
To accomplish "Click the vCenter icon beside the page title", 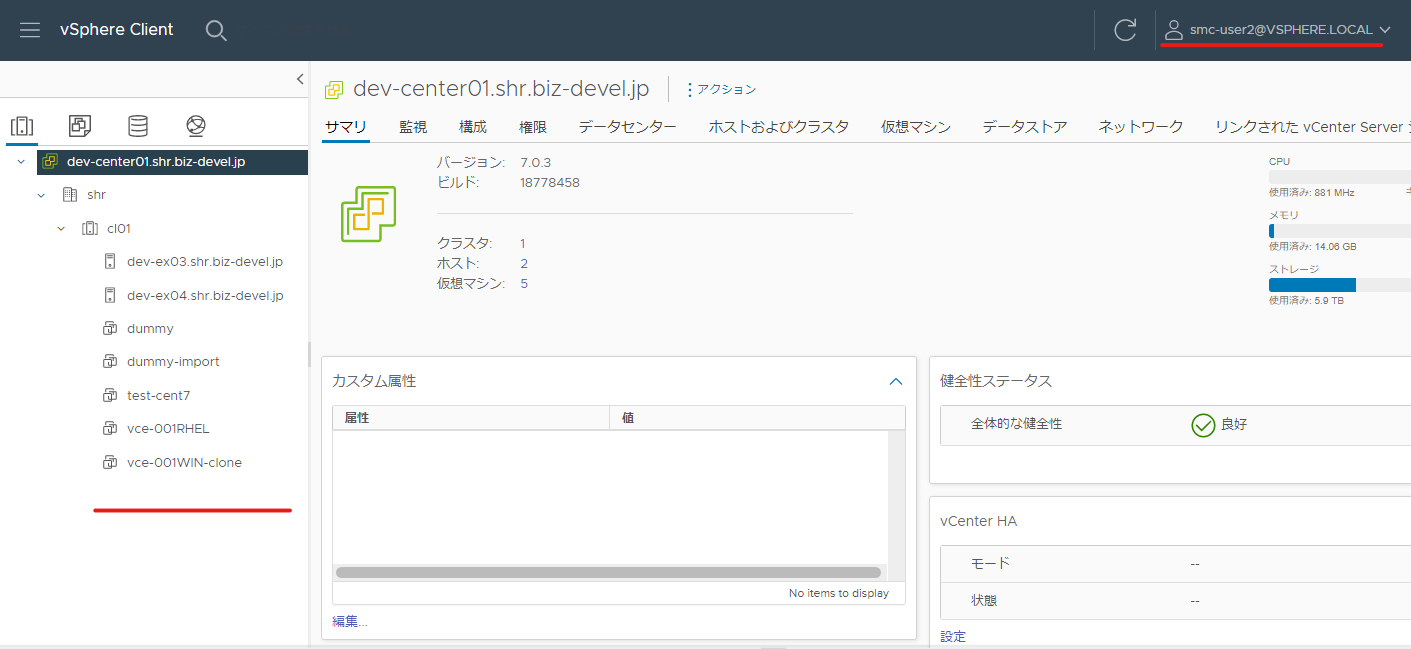I will (x=334, y=90).
